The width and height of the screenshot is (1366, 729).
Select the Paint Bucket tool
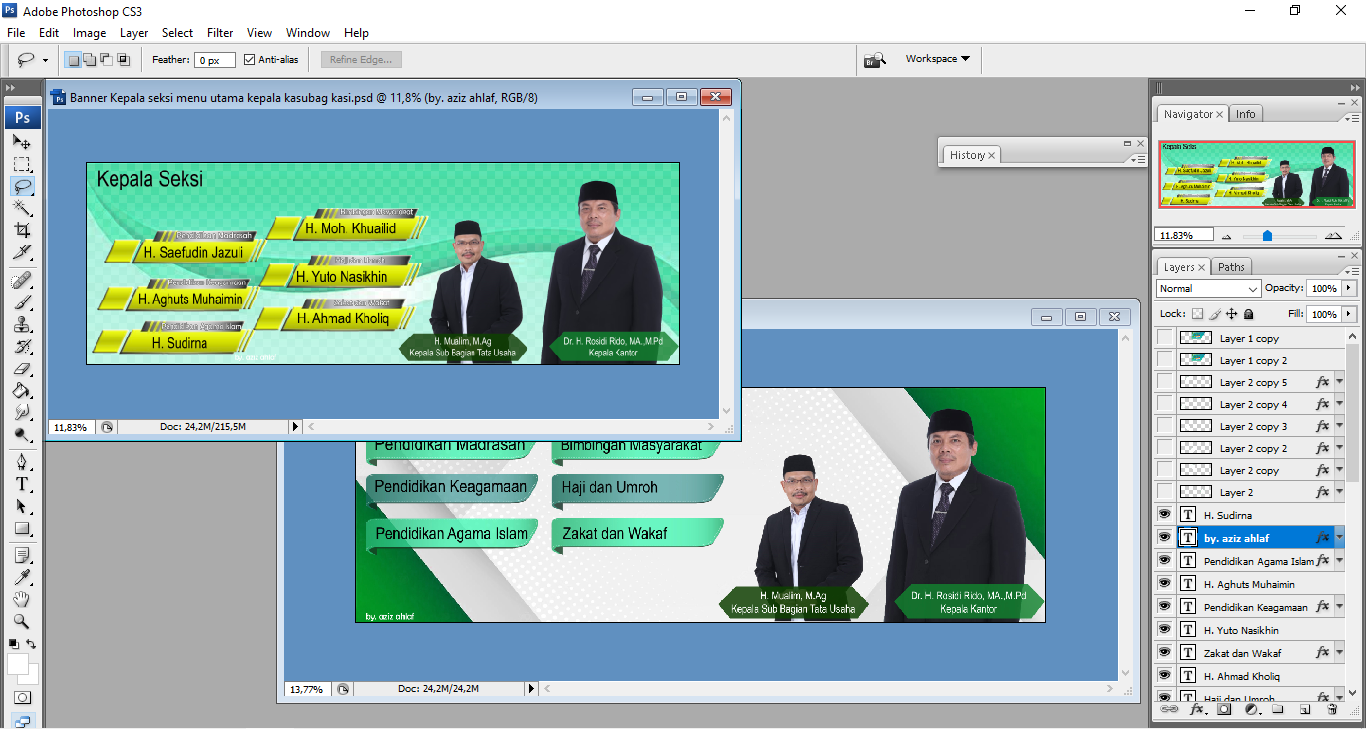22,391
